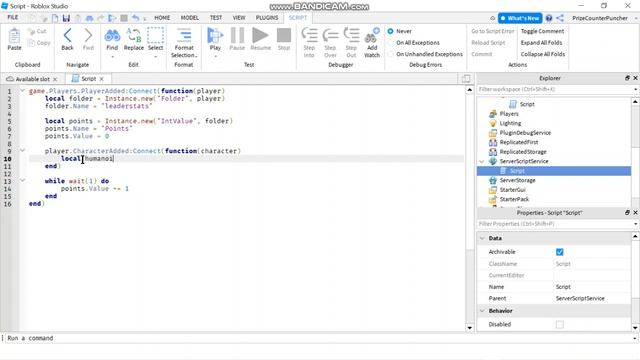Switch to the PLUGINS ribbon tab
Viewport: 640px width, 360px height.
267,18
